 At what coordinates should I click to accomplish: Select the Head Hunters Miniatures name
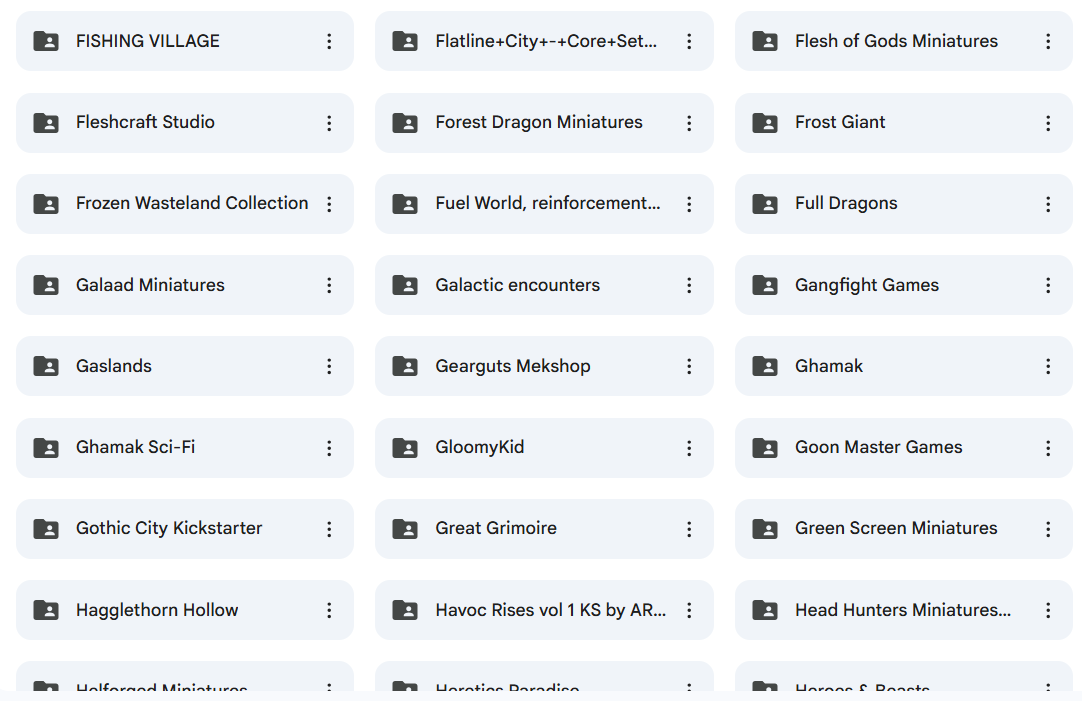(x=903, y=610)
